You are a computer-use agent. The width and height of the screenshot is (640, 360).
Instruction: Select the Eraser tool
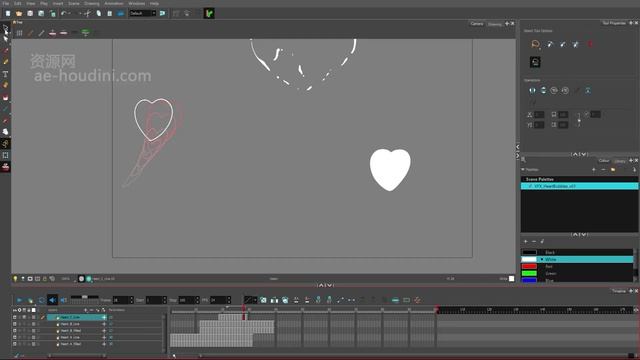[6, 97]
